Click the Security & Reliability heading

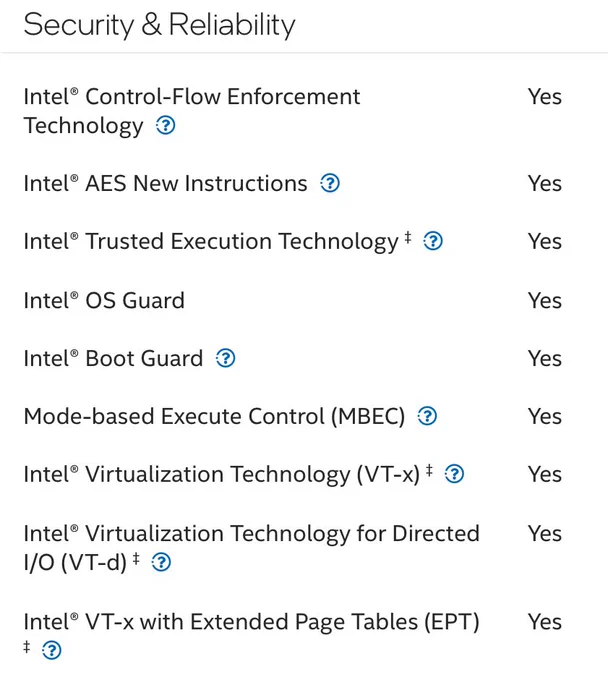tap(159, 25)
